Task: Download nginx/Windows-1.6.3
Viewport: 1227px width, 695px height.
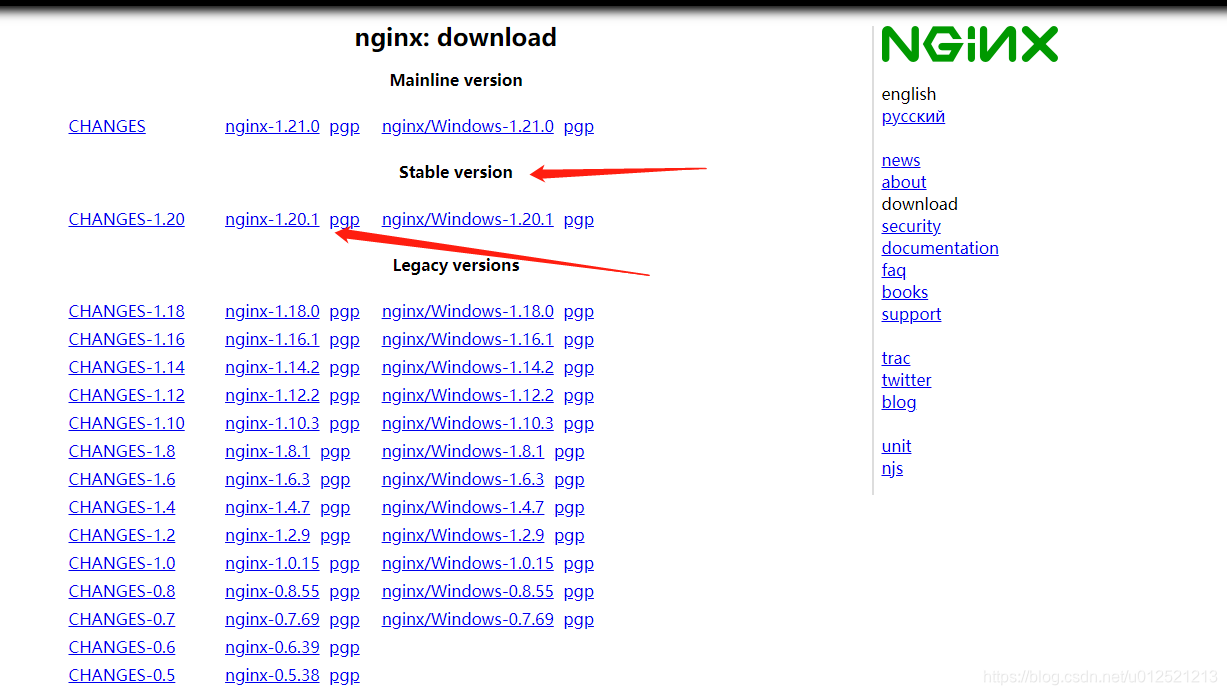Action: pyautogui.click(x=463, y=480)
